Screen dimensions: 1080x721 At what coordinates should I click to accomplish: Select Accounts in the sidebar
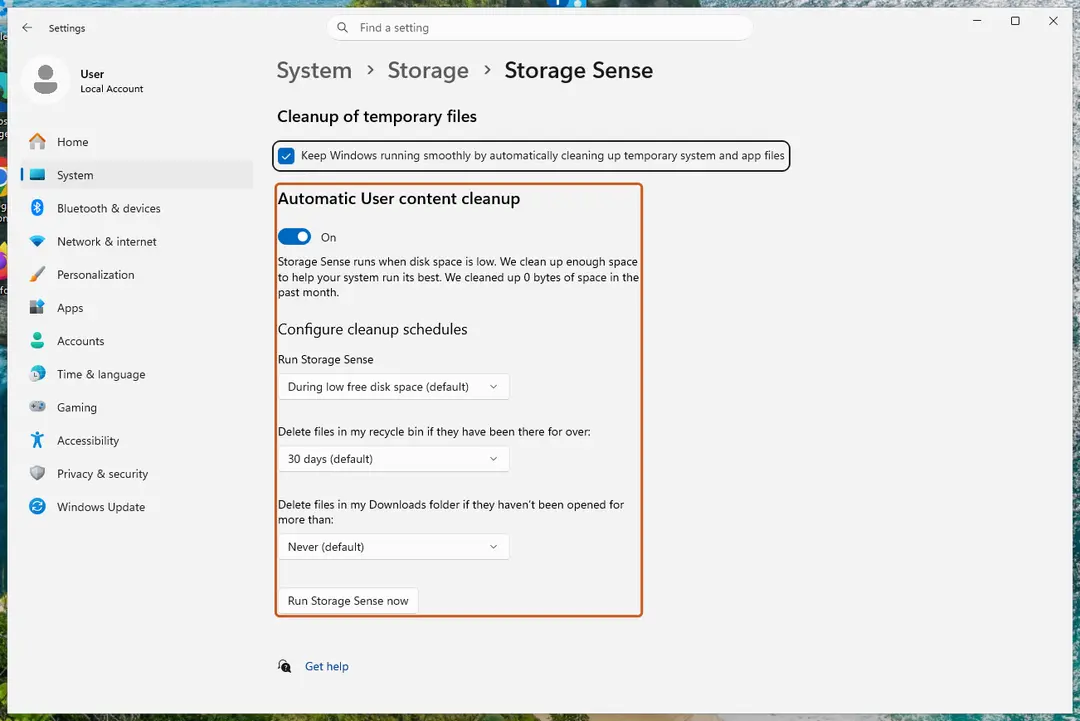pos(137,341)
